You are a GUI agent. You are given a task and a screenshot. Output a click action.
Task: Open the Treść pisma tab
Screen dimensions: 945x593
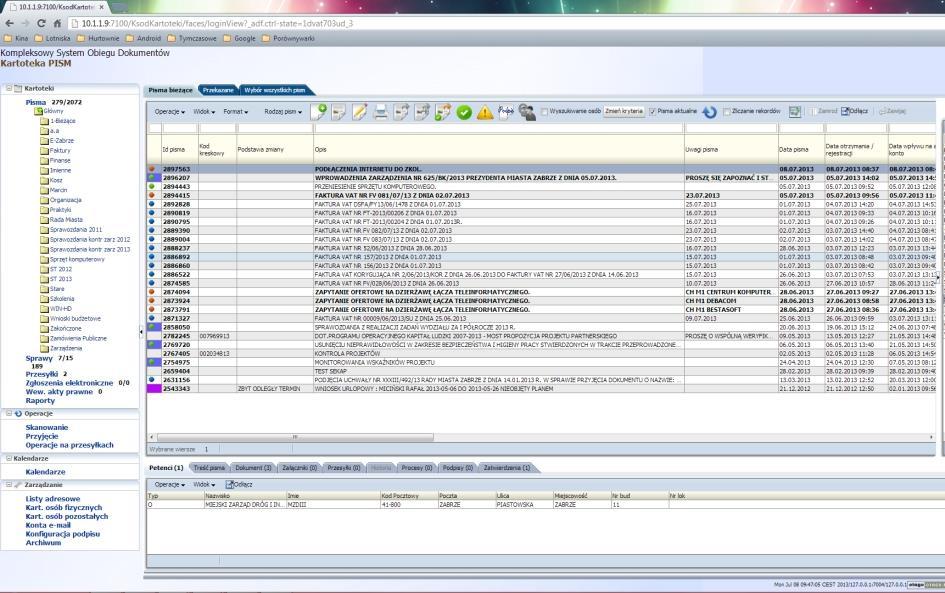pyautogui.click(x=209, y=468)
